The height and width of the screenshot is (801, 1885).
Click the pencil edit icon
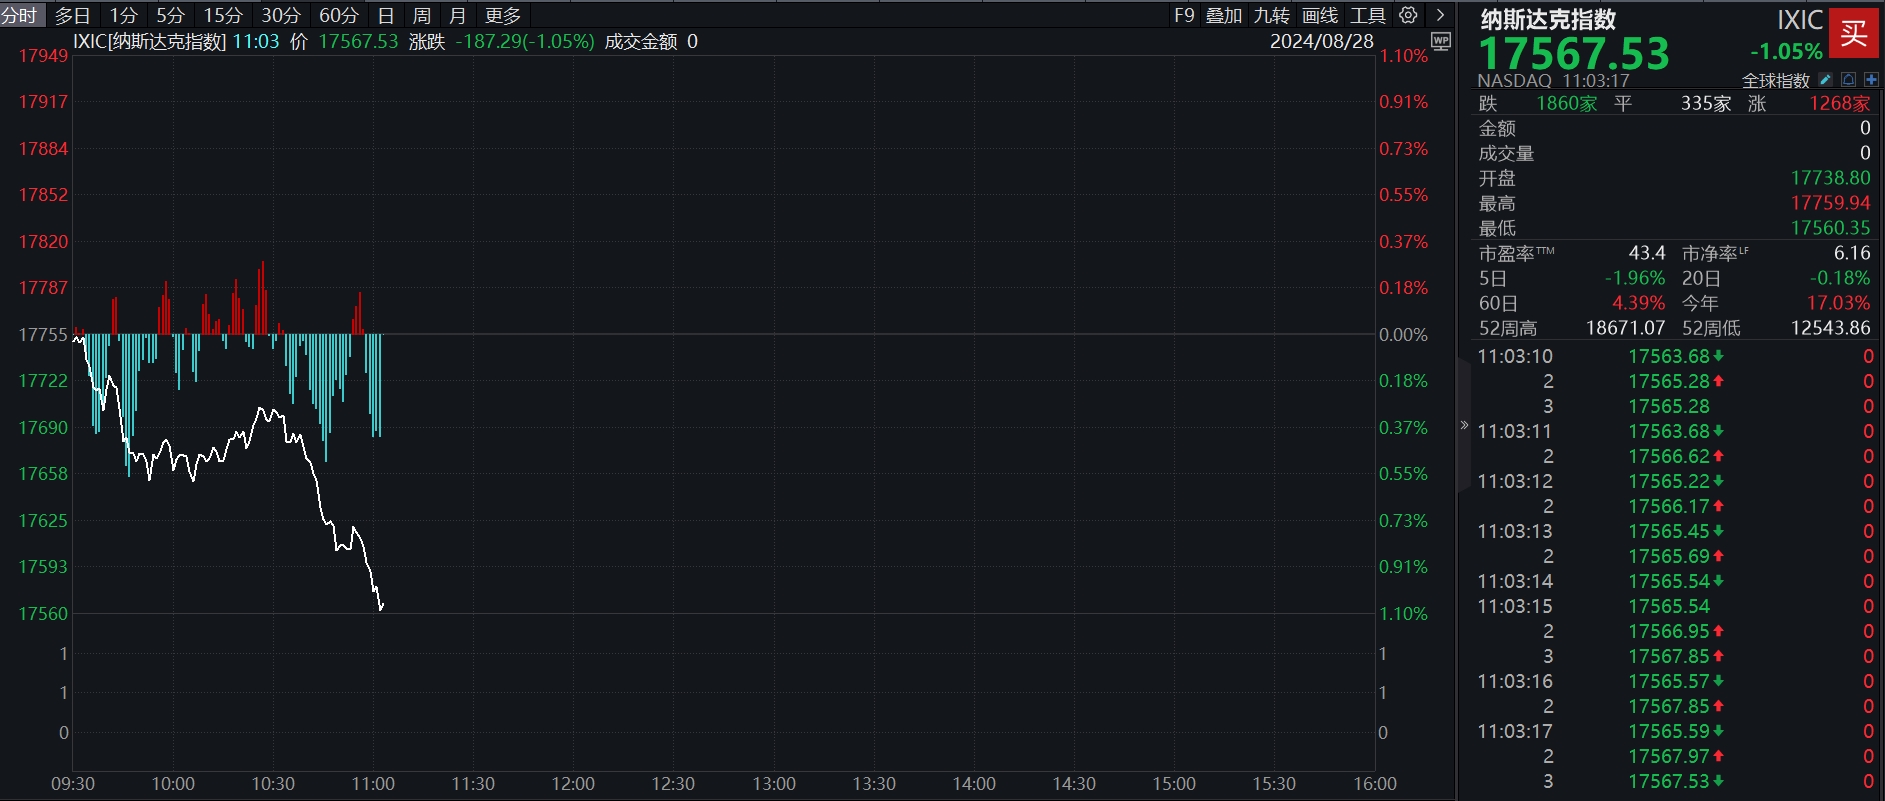(x=1825, y=80)
